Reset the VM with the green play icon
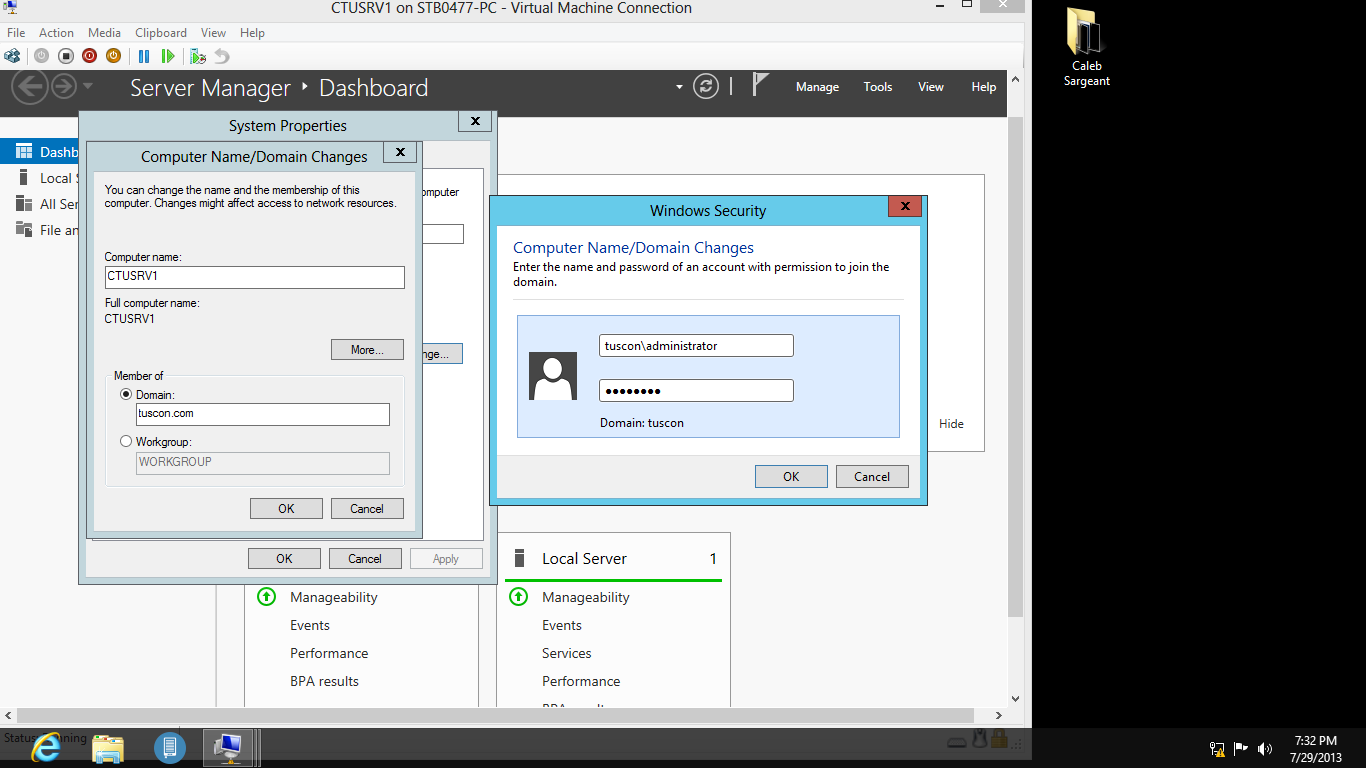The width and height of the screenshot is (1366, 768). (168, 56)
